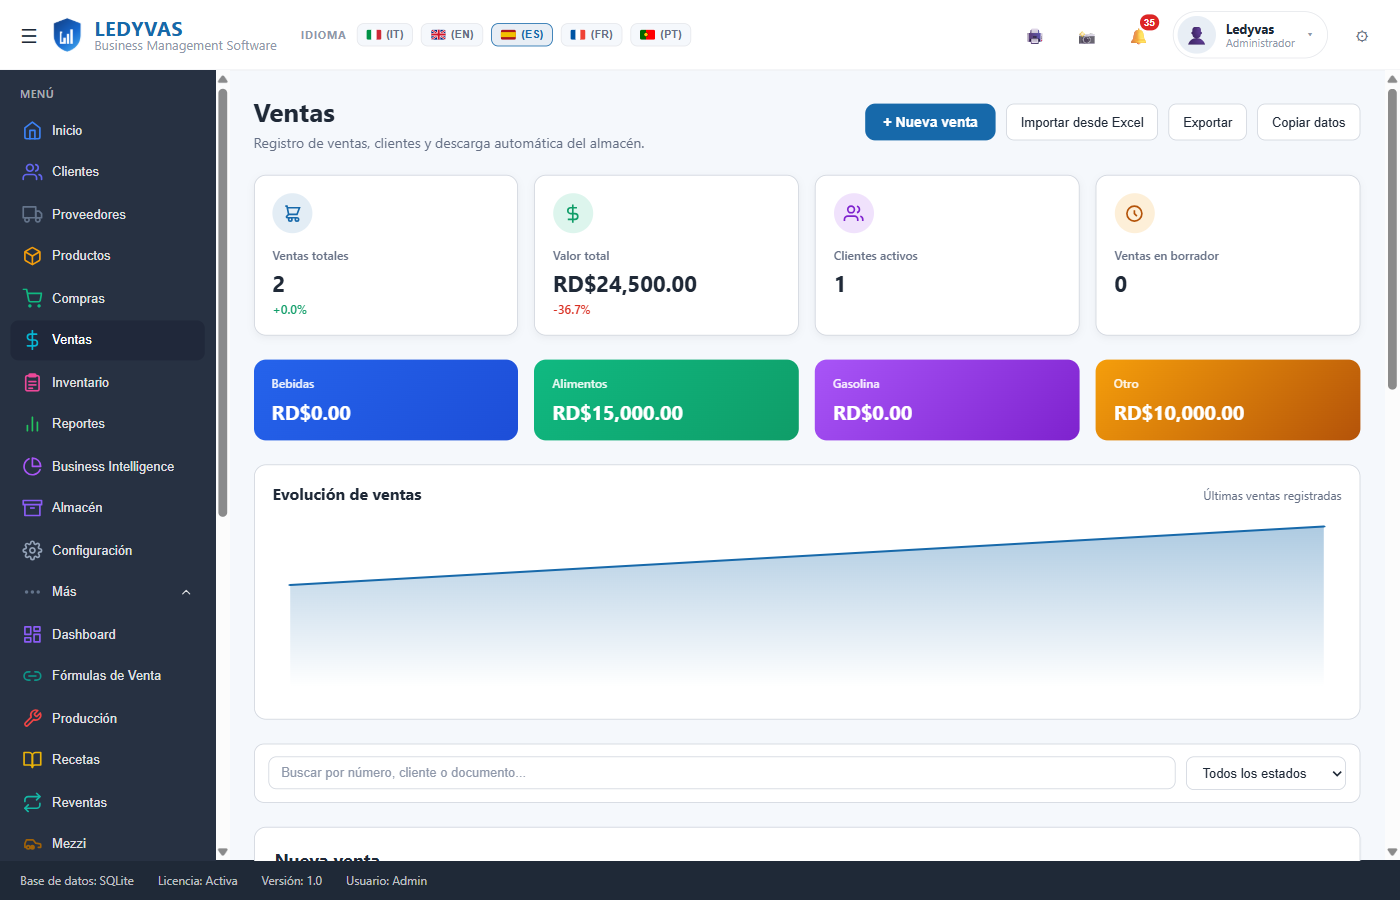Click the Exportar button

click(1208, 122)
